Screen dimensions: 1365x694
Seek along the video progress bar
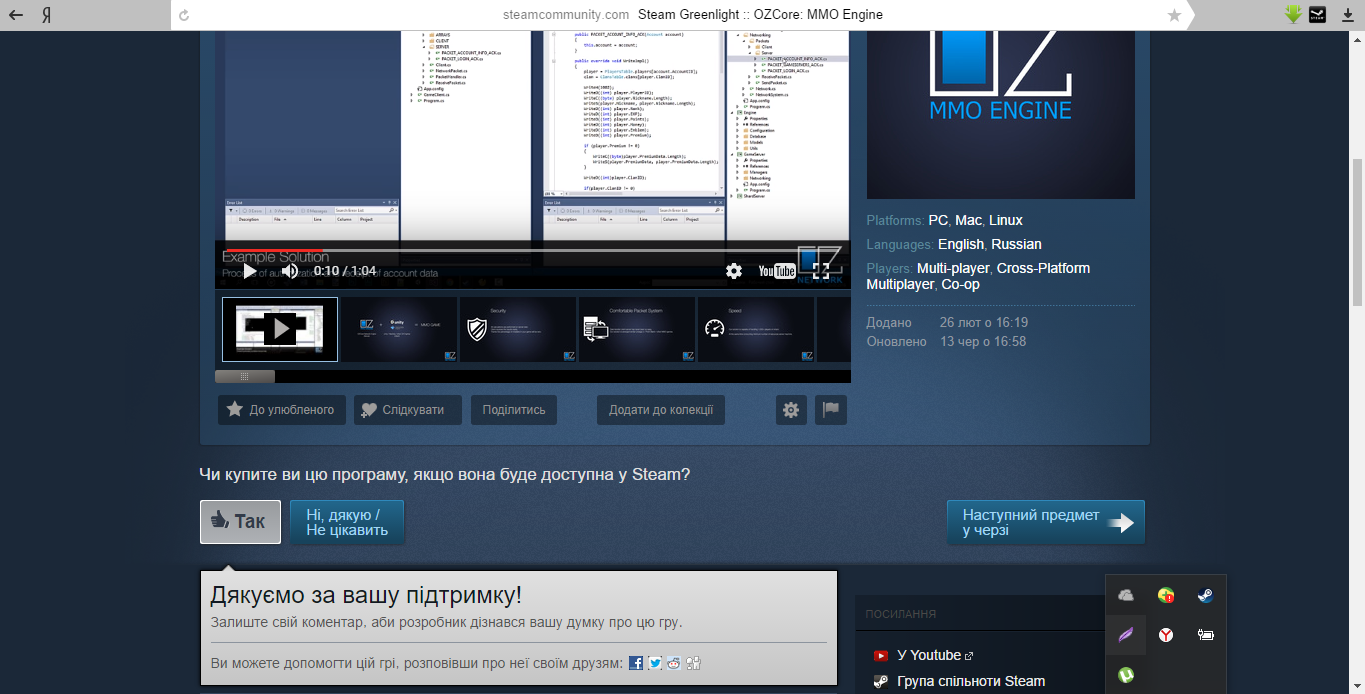[x=533, y=250]
